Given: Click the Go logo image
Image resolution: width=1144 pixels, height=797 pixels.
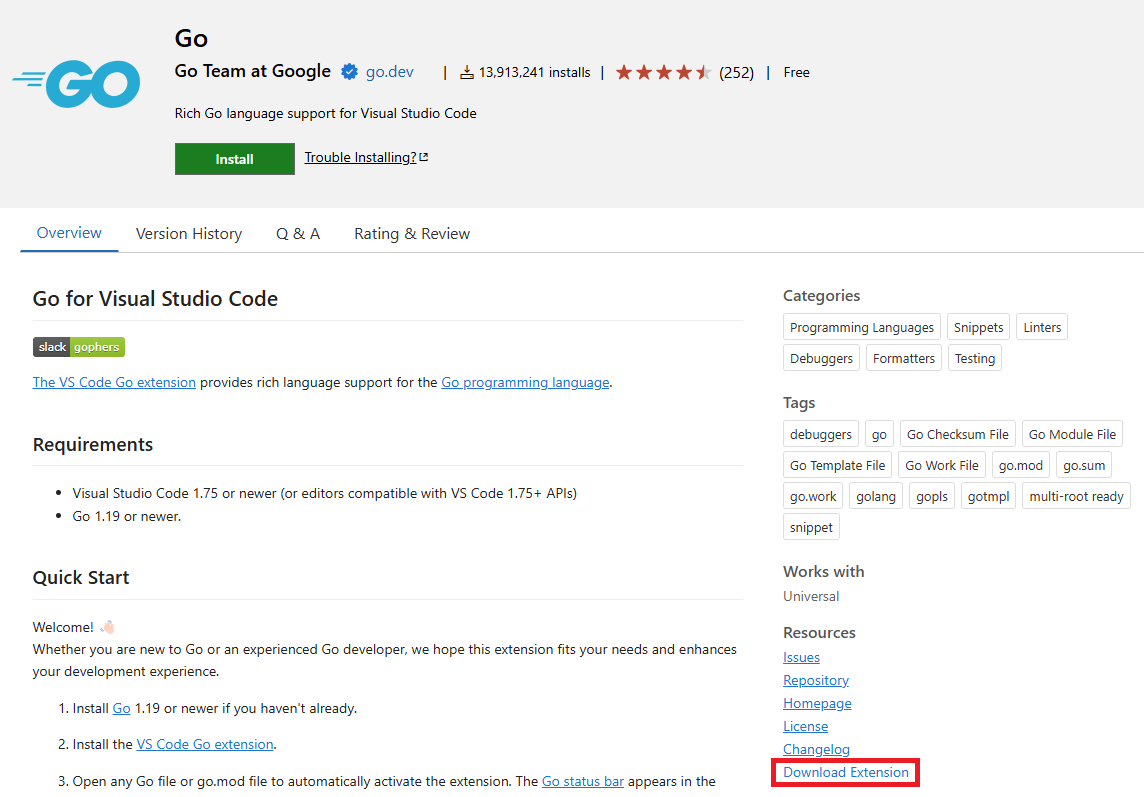Looking at the screenshot, I should coord(76,84).
